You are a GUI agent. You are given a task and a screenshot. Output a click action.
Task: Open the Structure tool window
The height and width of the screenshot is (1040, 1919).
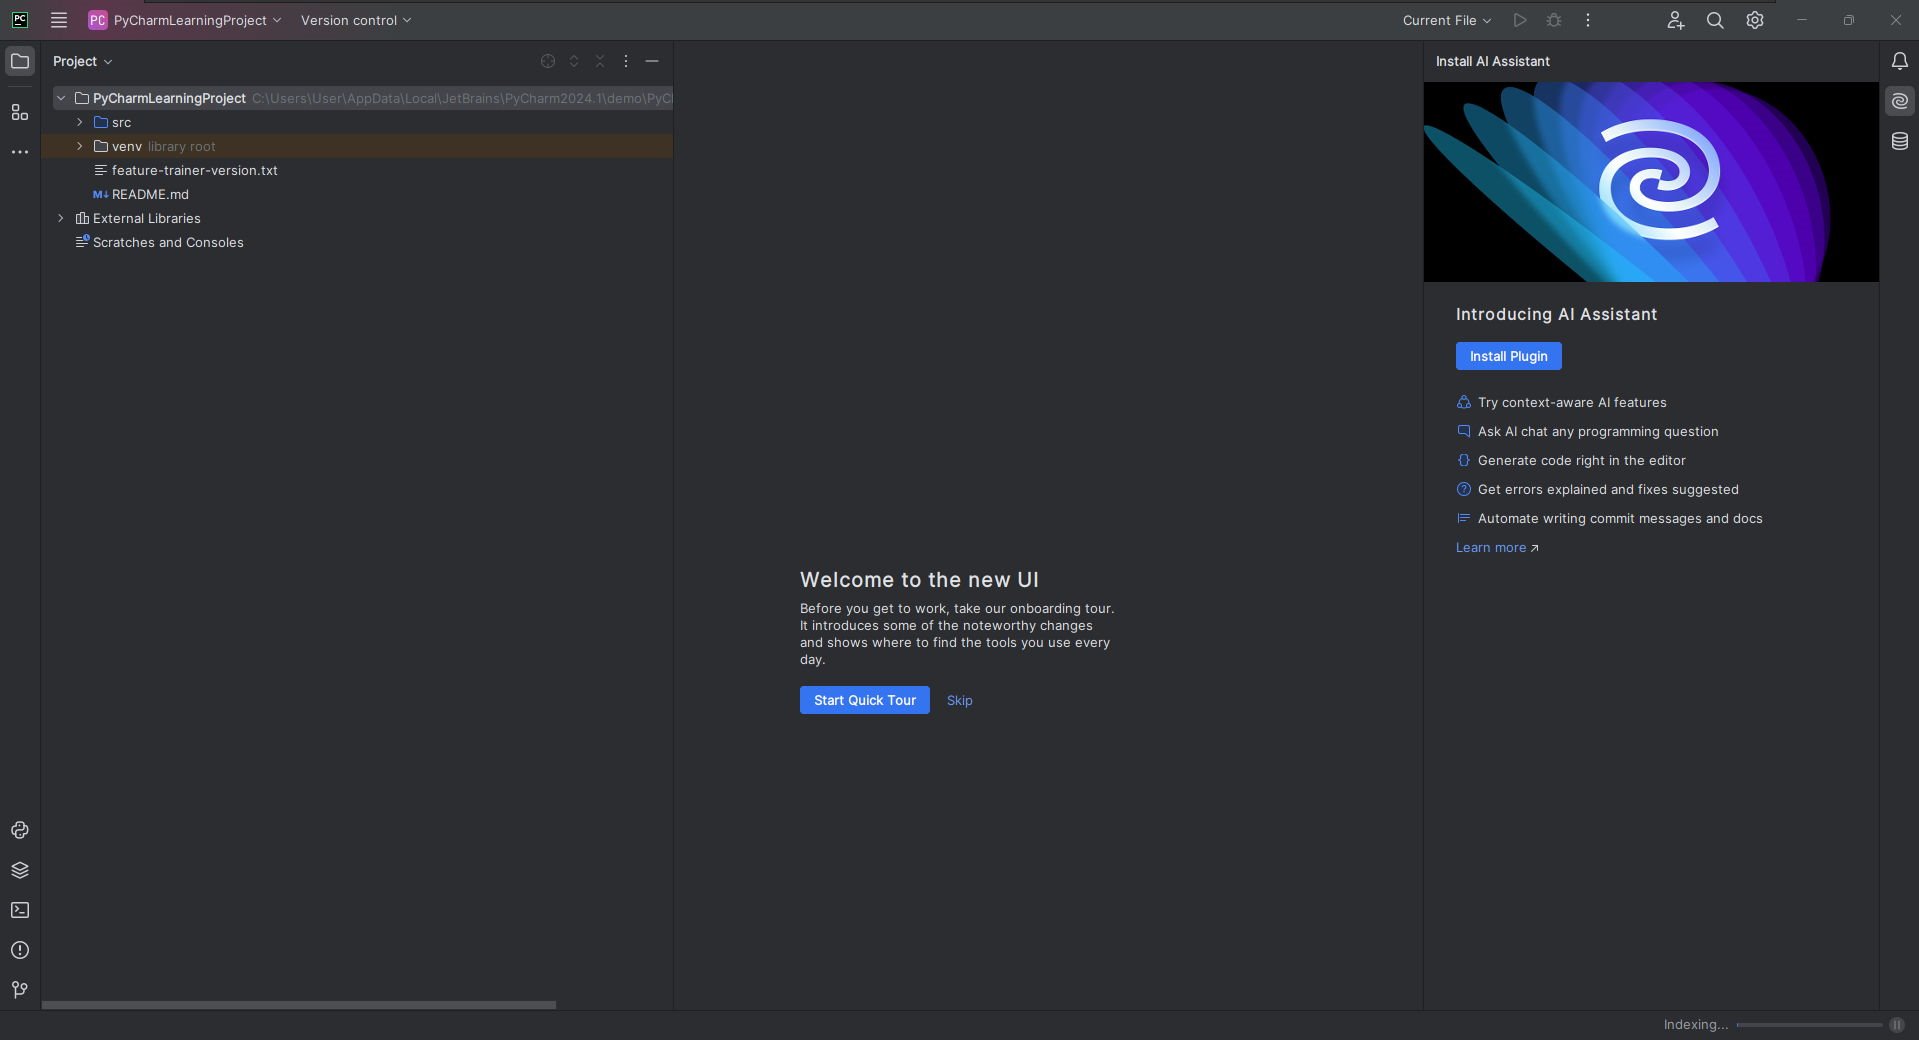tap(20, 112)
